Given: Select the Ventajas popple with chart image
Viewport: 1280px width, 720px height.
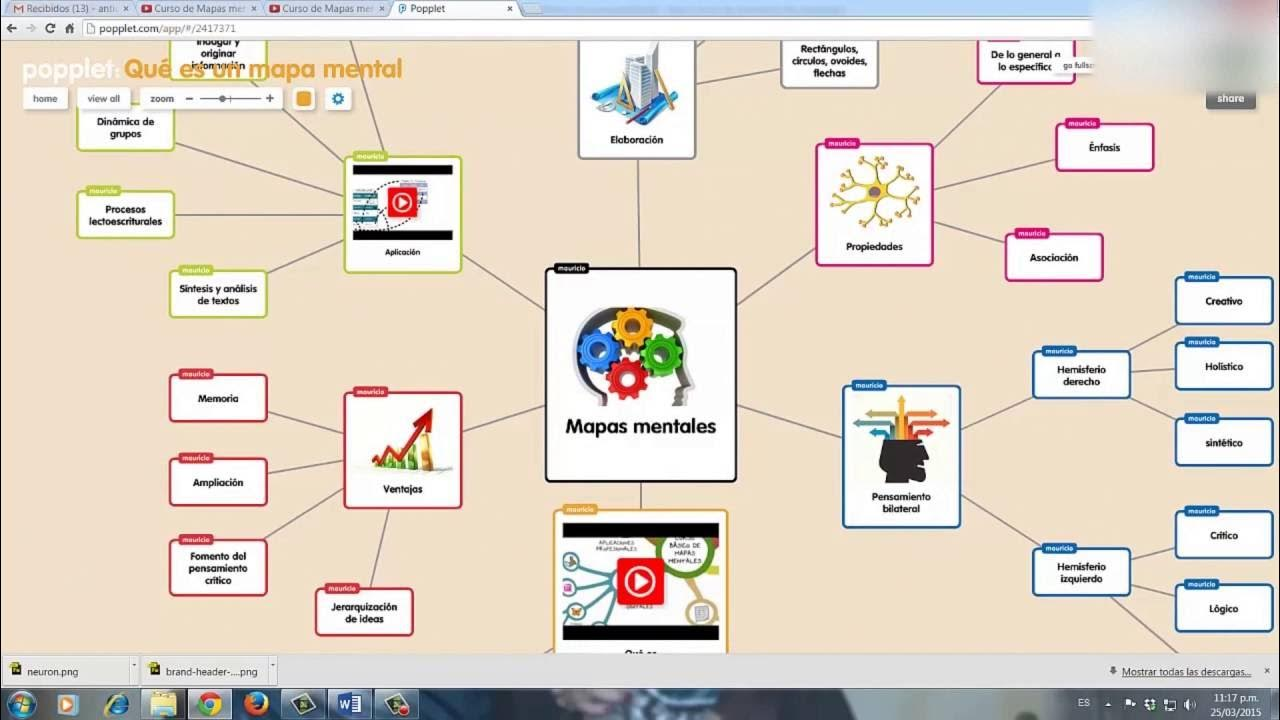Looking at the screenshot, I should click(403, 450).
